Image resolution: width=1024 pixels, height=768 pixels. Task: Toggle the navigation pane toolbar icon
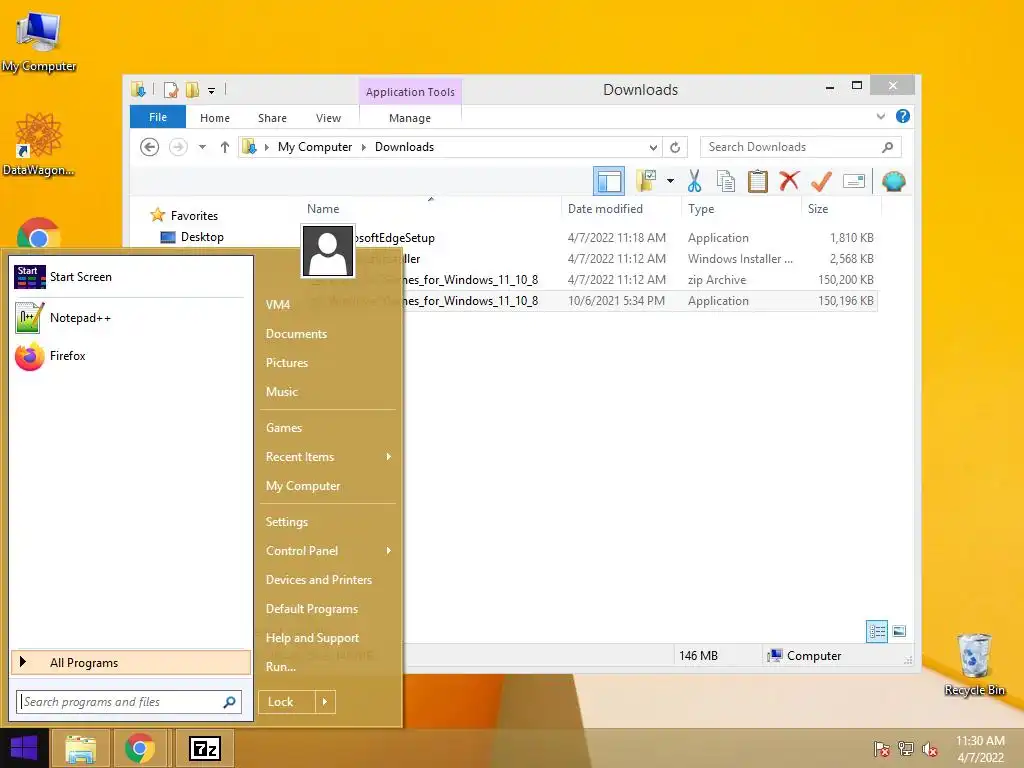pos(609,181)
